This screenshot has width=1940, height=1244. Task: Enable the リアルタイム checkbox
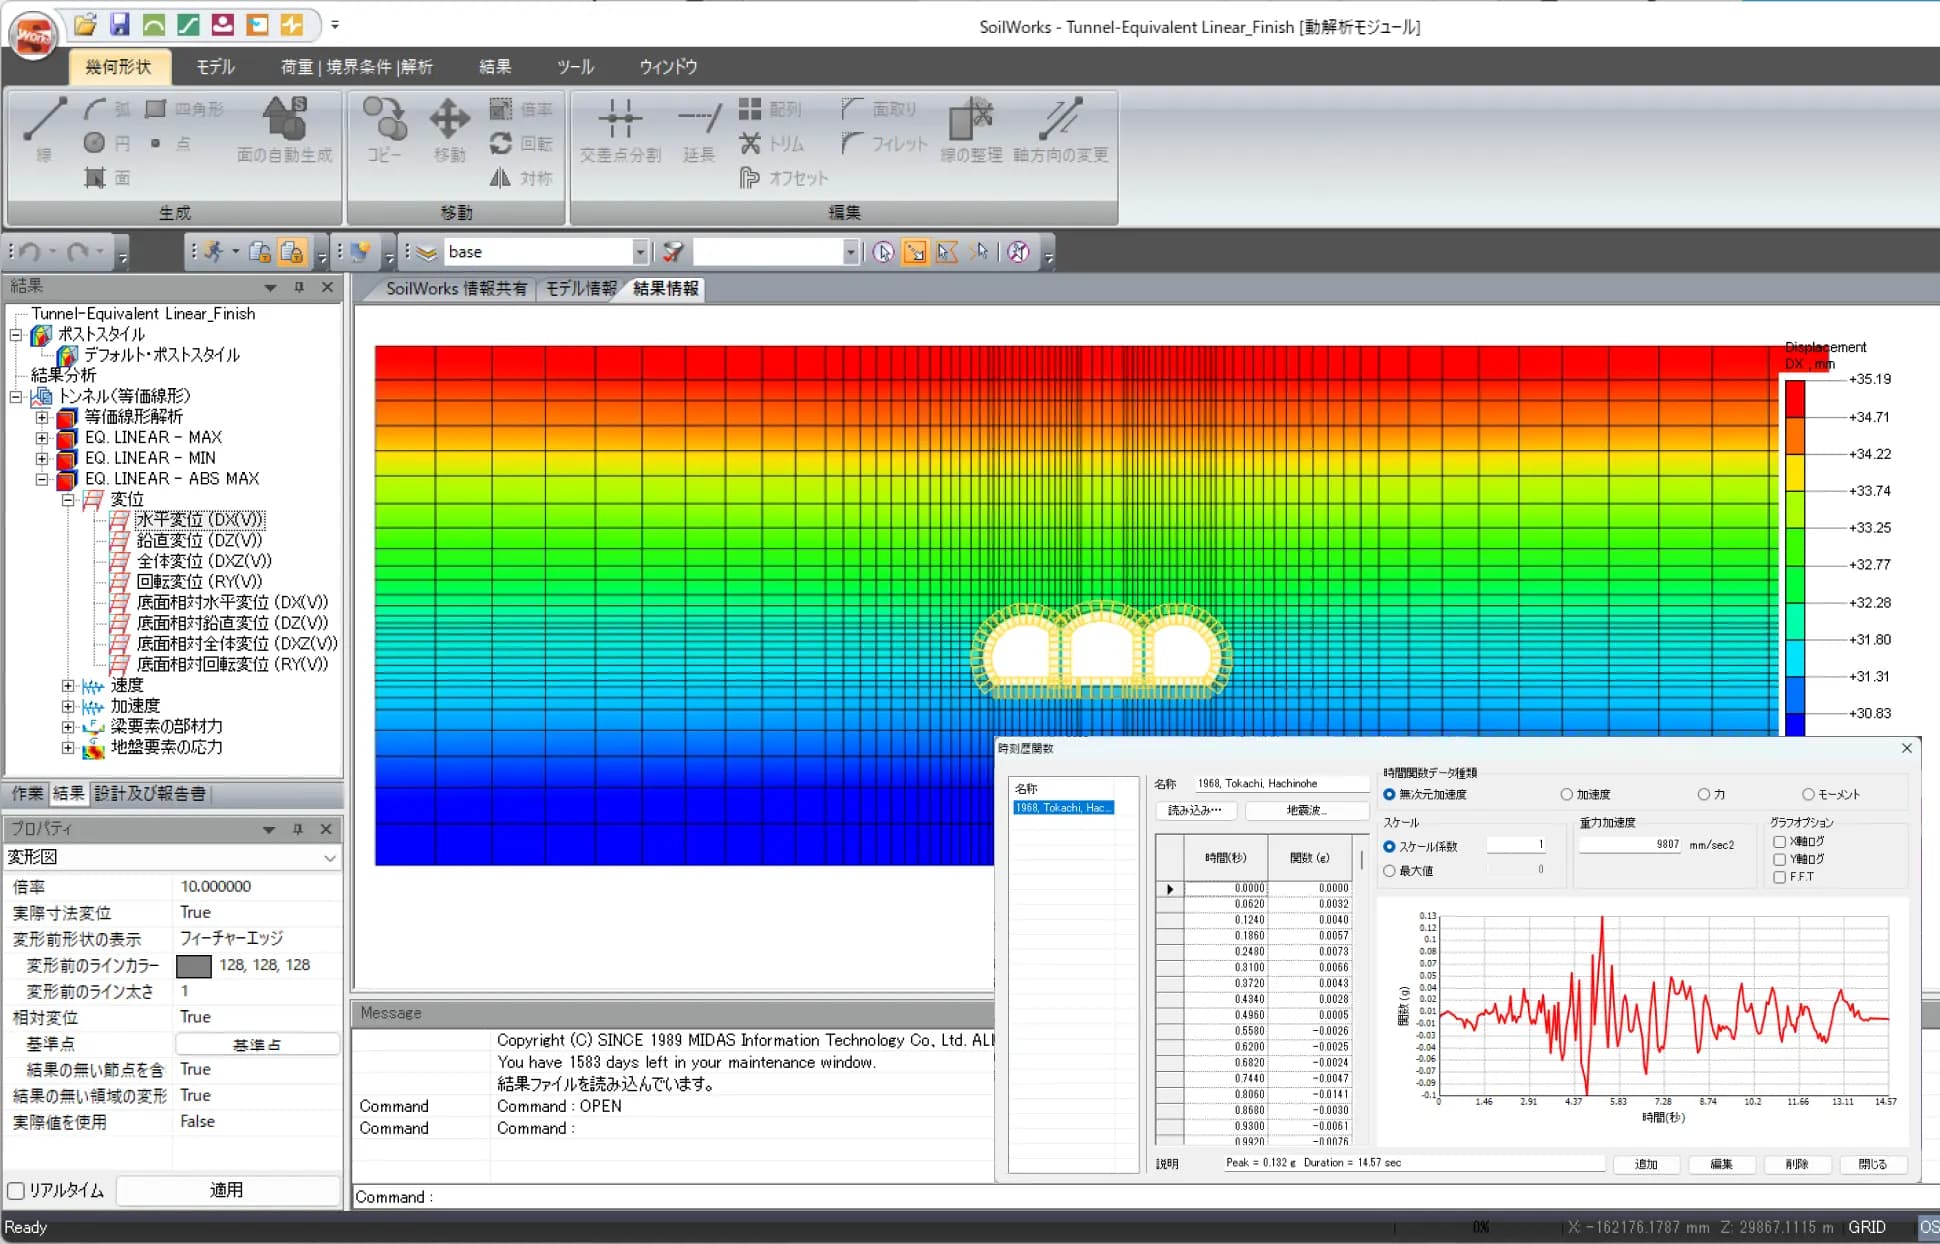click(x=16, y=1191)
